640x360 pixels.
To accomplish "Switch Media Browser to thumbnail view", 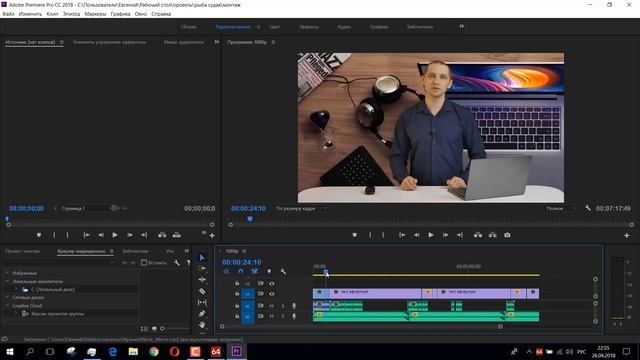I will tap(154, 328).
